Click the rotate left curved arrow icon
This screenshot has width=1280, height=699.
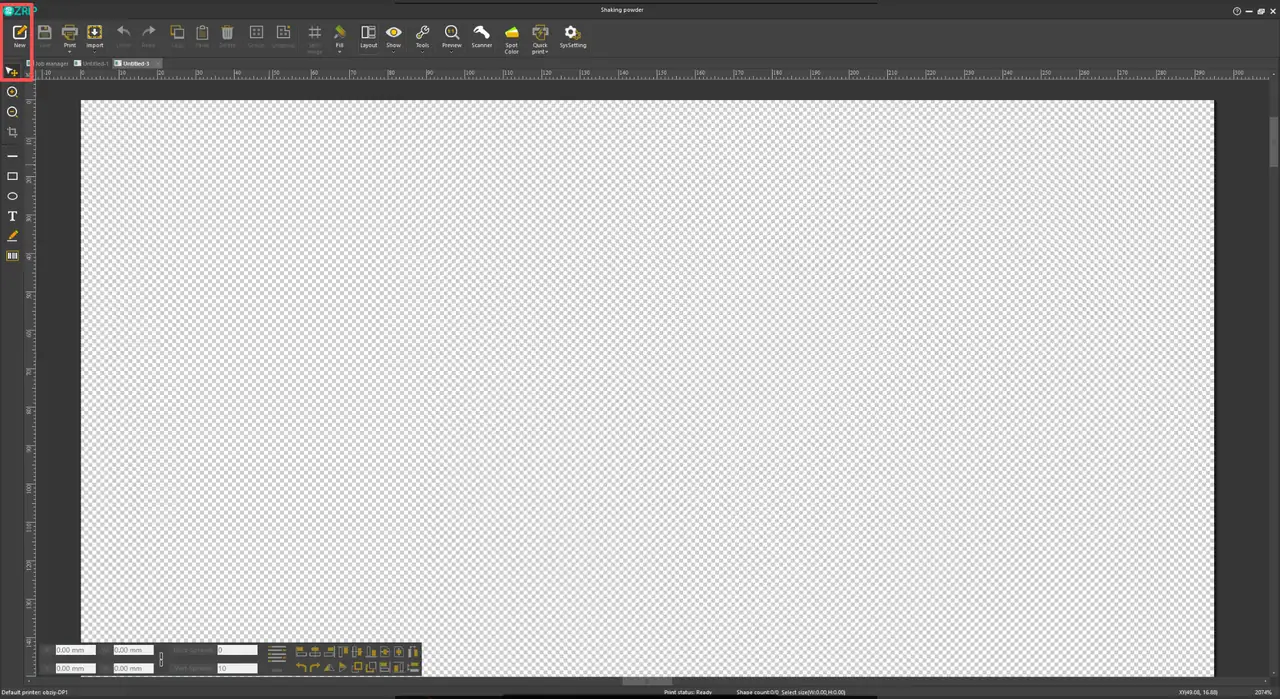point(300,667)
